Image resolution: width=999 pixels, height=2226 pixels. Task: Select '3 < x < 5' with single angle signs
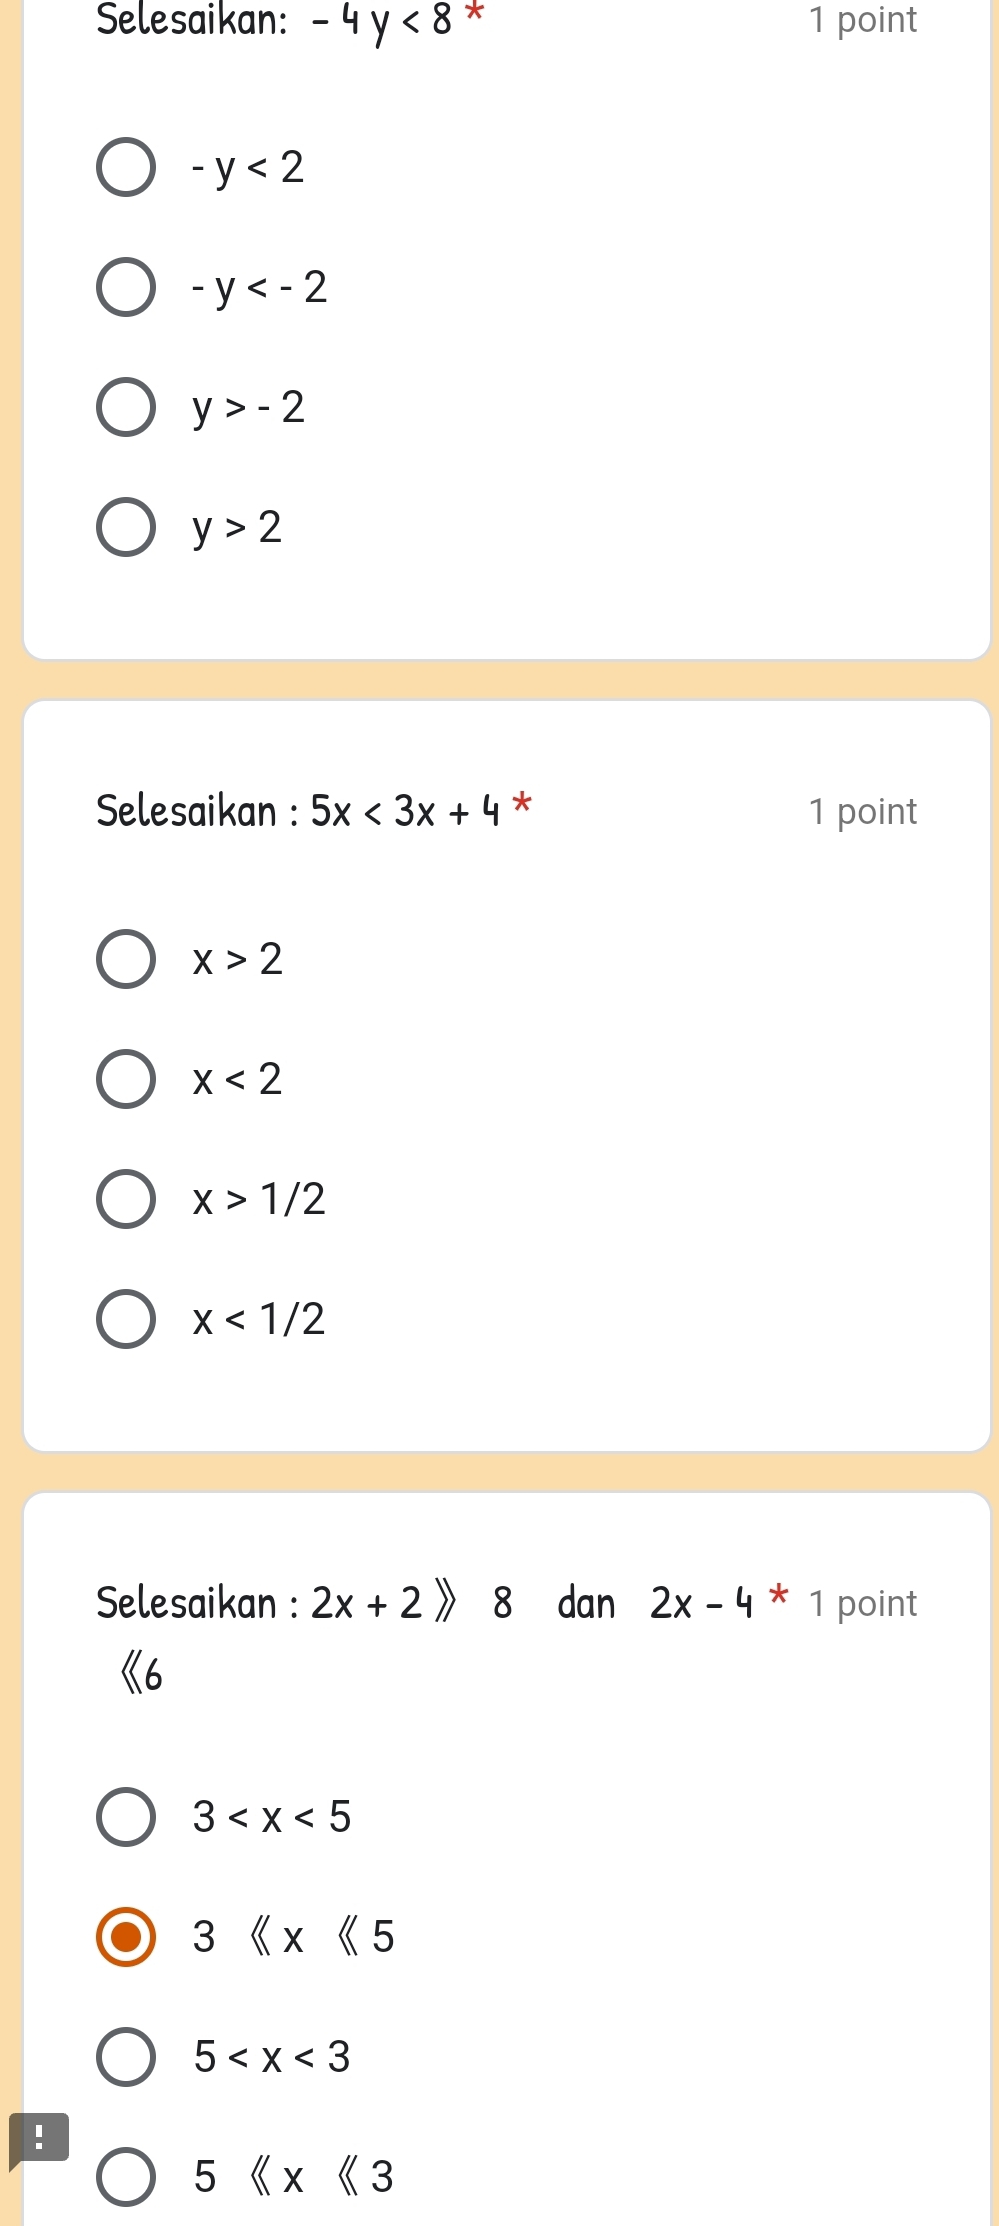coord(126,1817)
